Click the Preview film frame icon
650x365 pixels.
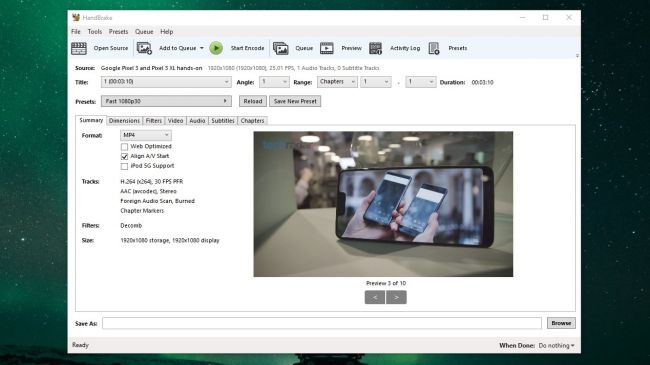(x=327, y=49)
